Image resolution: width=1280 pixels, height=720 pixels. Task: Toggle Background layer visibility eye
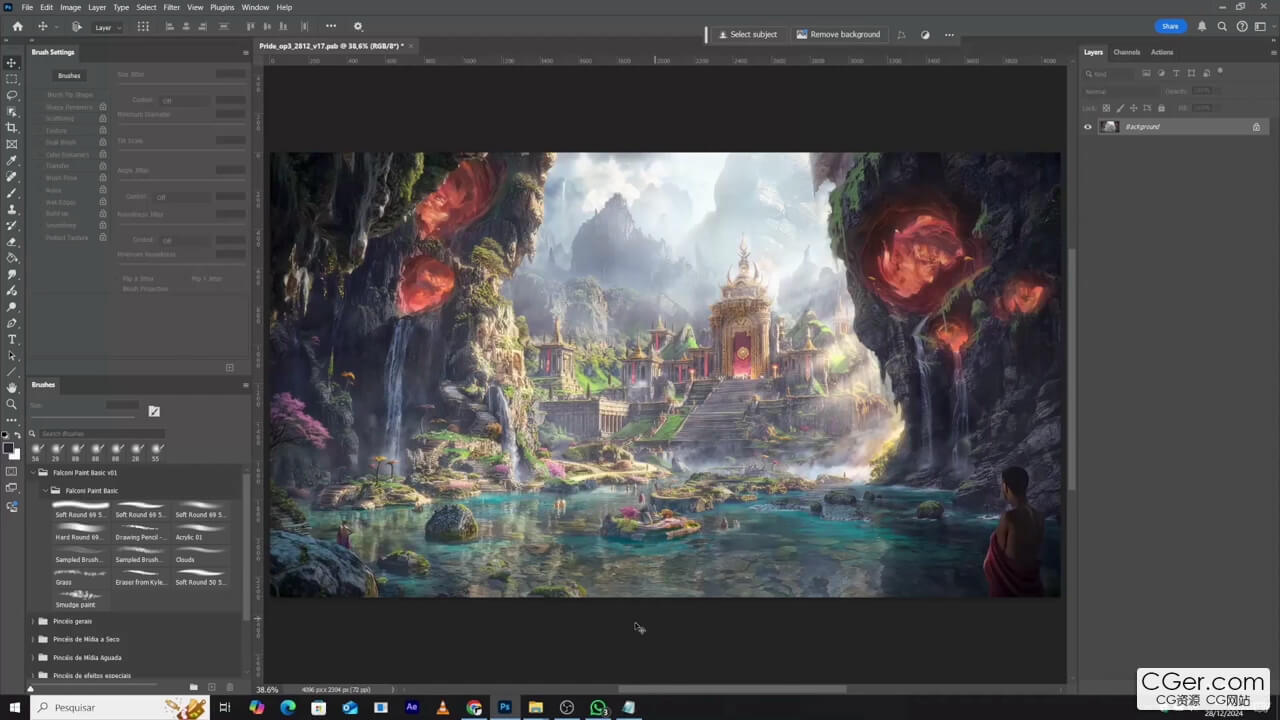point(1088,127)
